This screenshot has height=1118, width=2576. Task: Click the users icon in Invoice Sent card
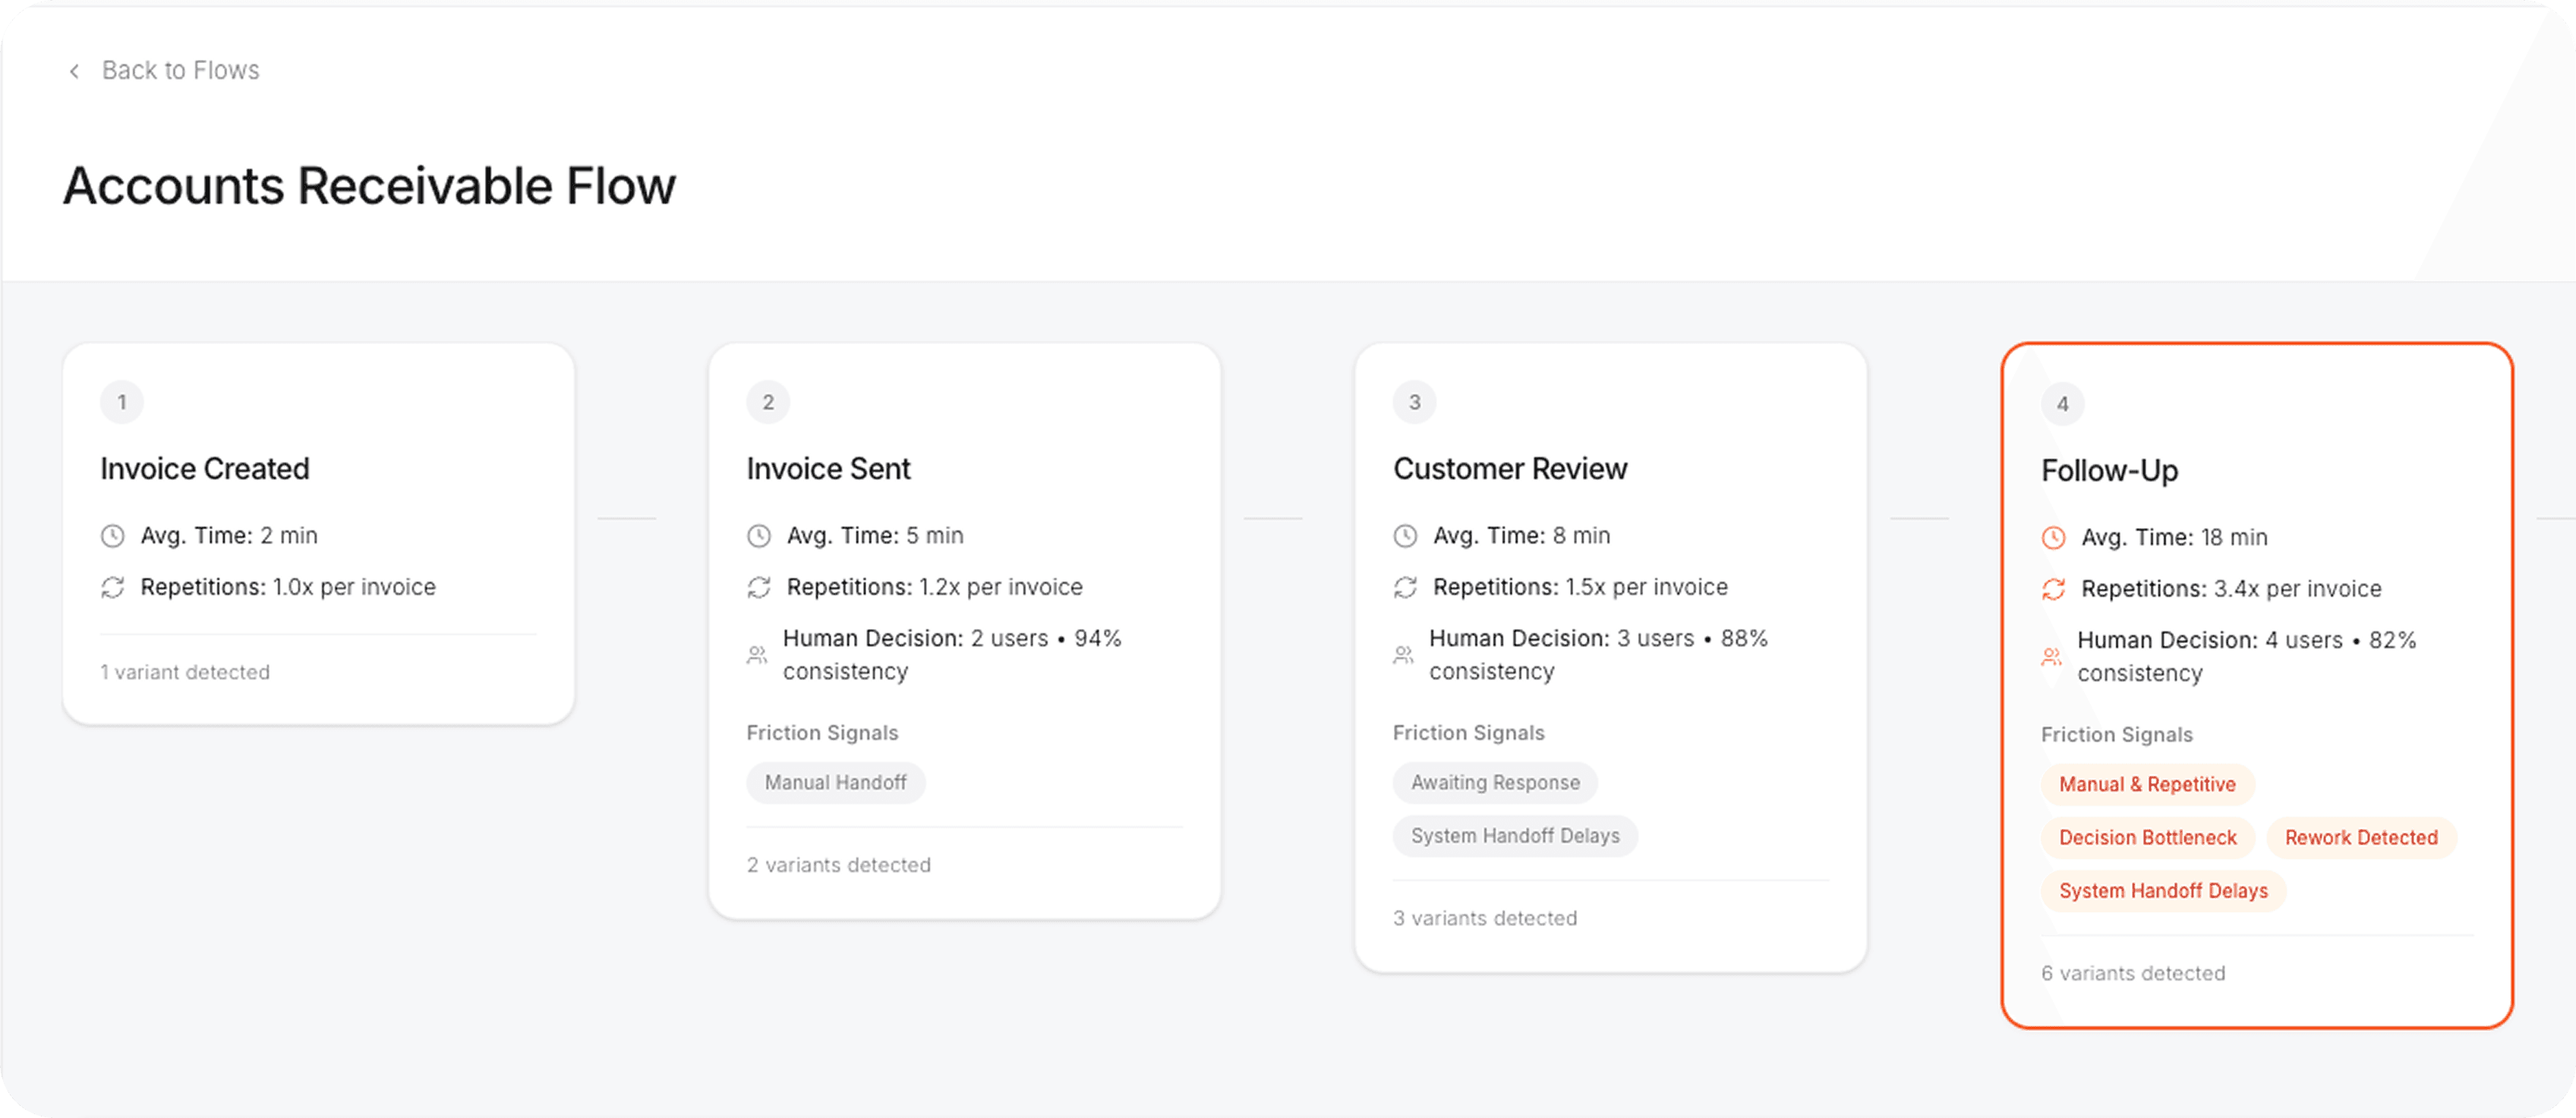pos(757,655)
